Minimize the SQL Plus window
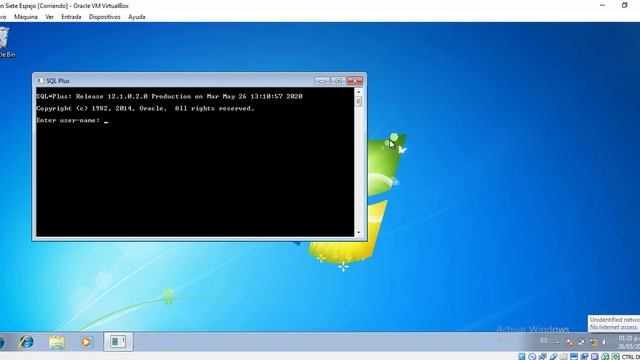 (x=322, y=81)
